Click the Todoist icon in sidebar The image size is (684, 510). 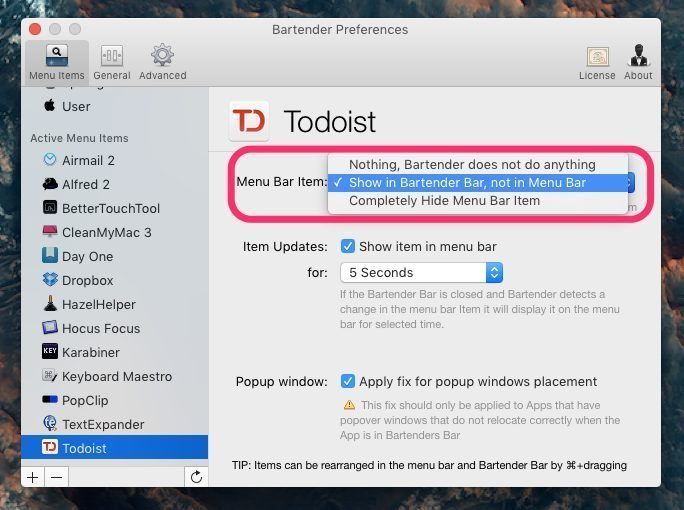click(x=50, y=447)
